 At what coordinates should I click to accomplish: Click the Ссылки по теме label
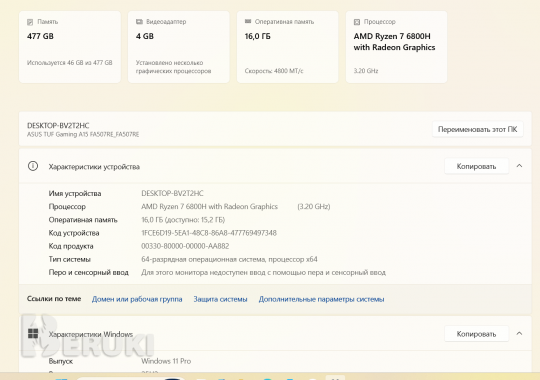[x=54, y=299]
